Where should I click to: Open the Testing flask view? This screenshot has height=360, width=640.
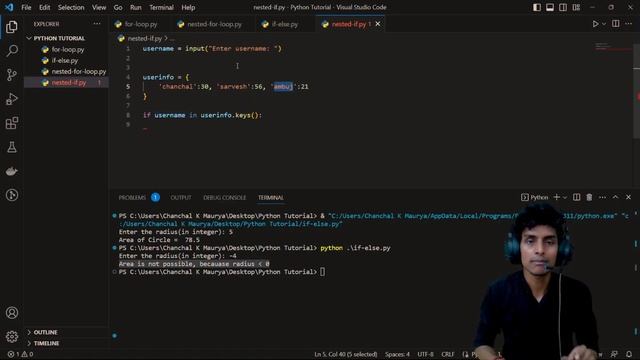12,147
